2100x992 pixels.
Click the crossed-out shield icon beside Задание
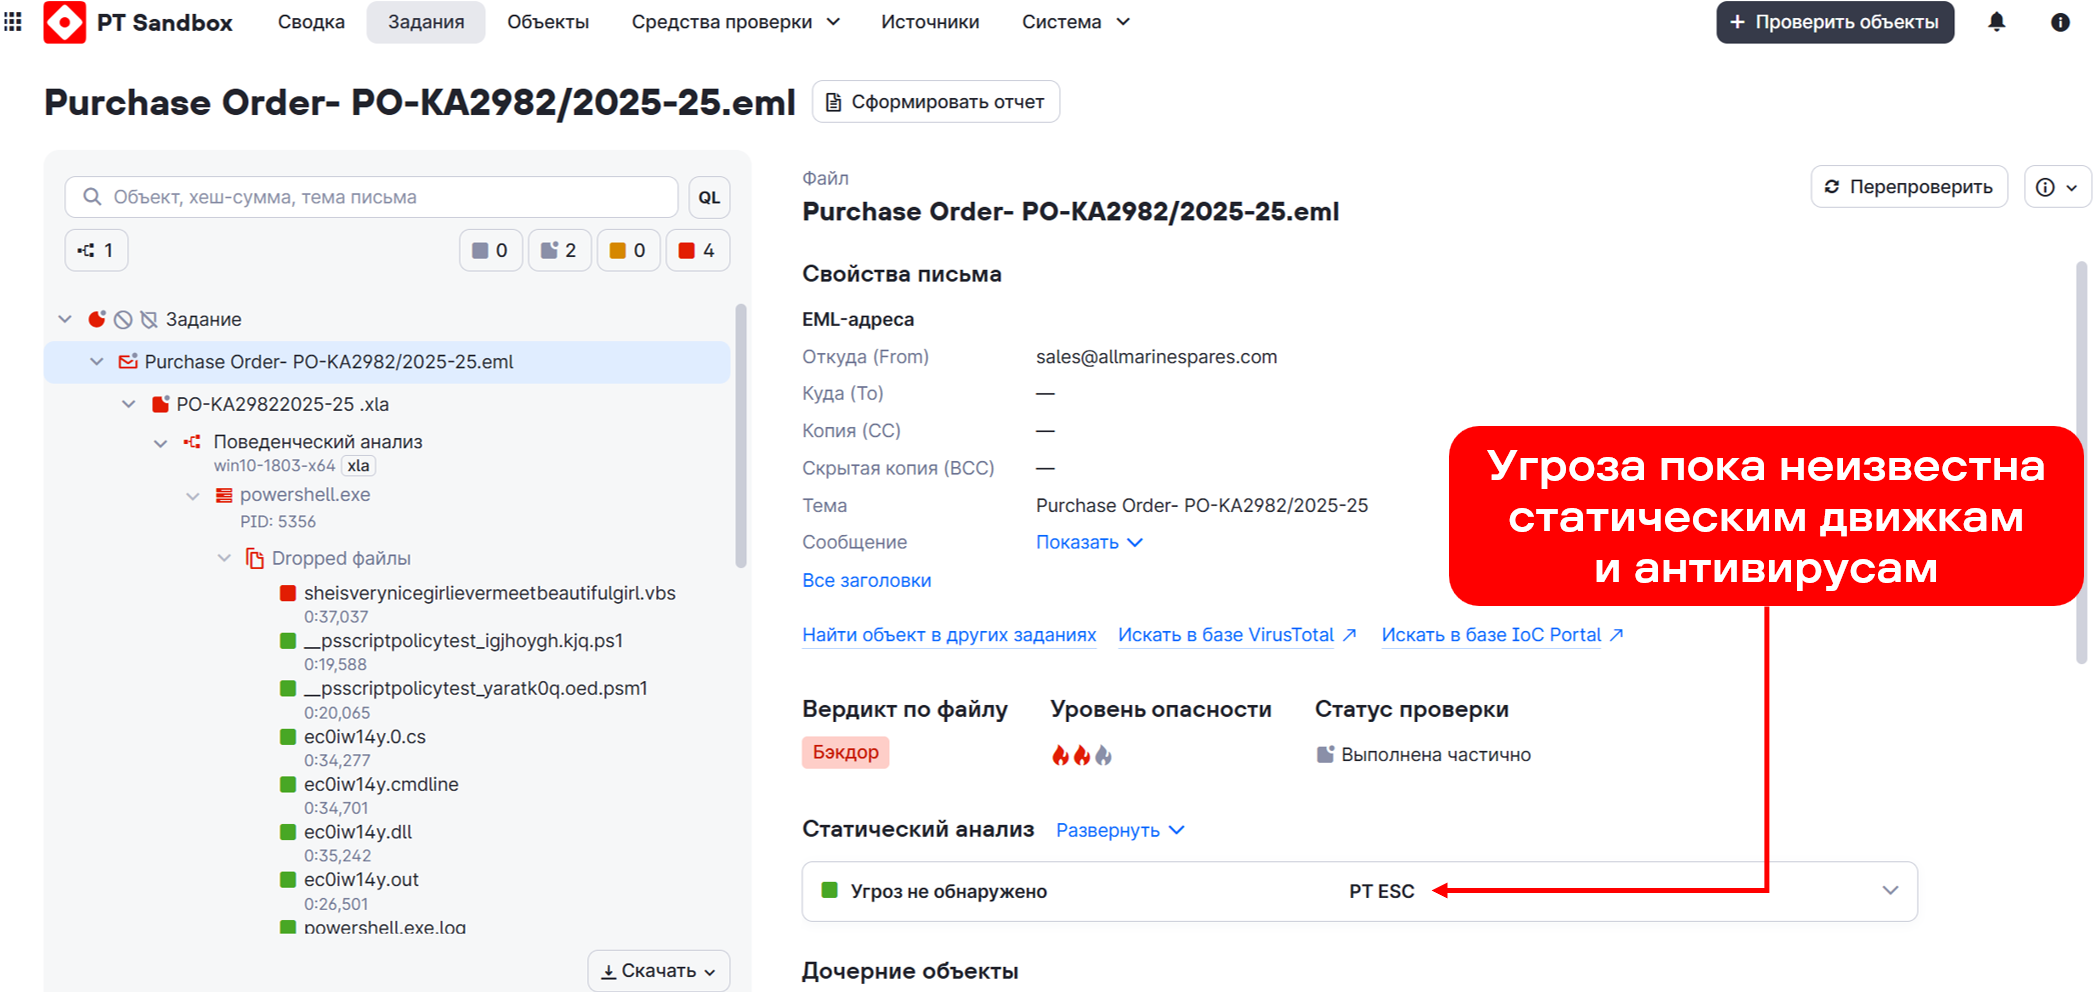149,319
